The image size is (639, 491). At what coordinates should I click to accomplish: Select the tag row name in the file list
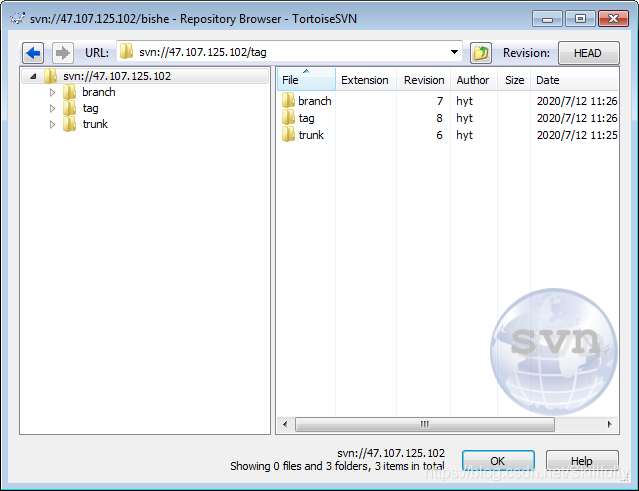tap(306, 118)
